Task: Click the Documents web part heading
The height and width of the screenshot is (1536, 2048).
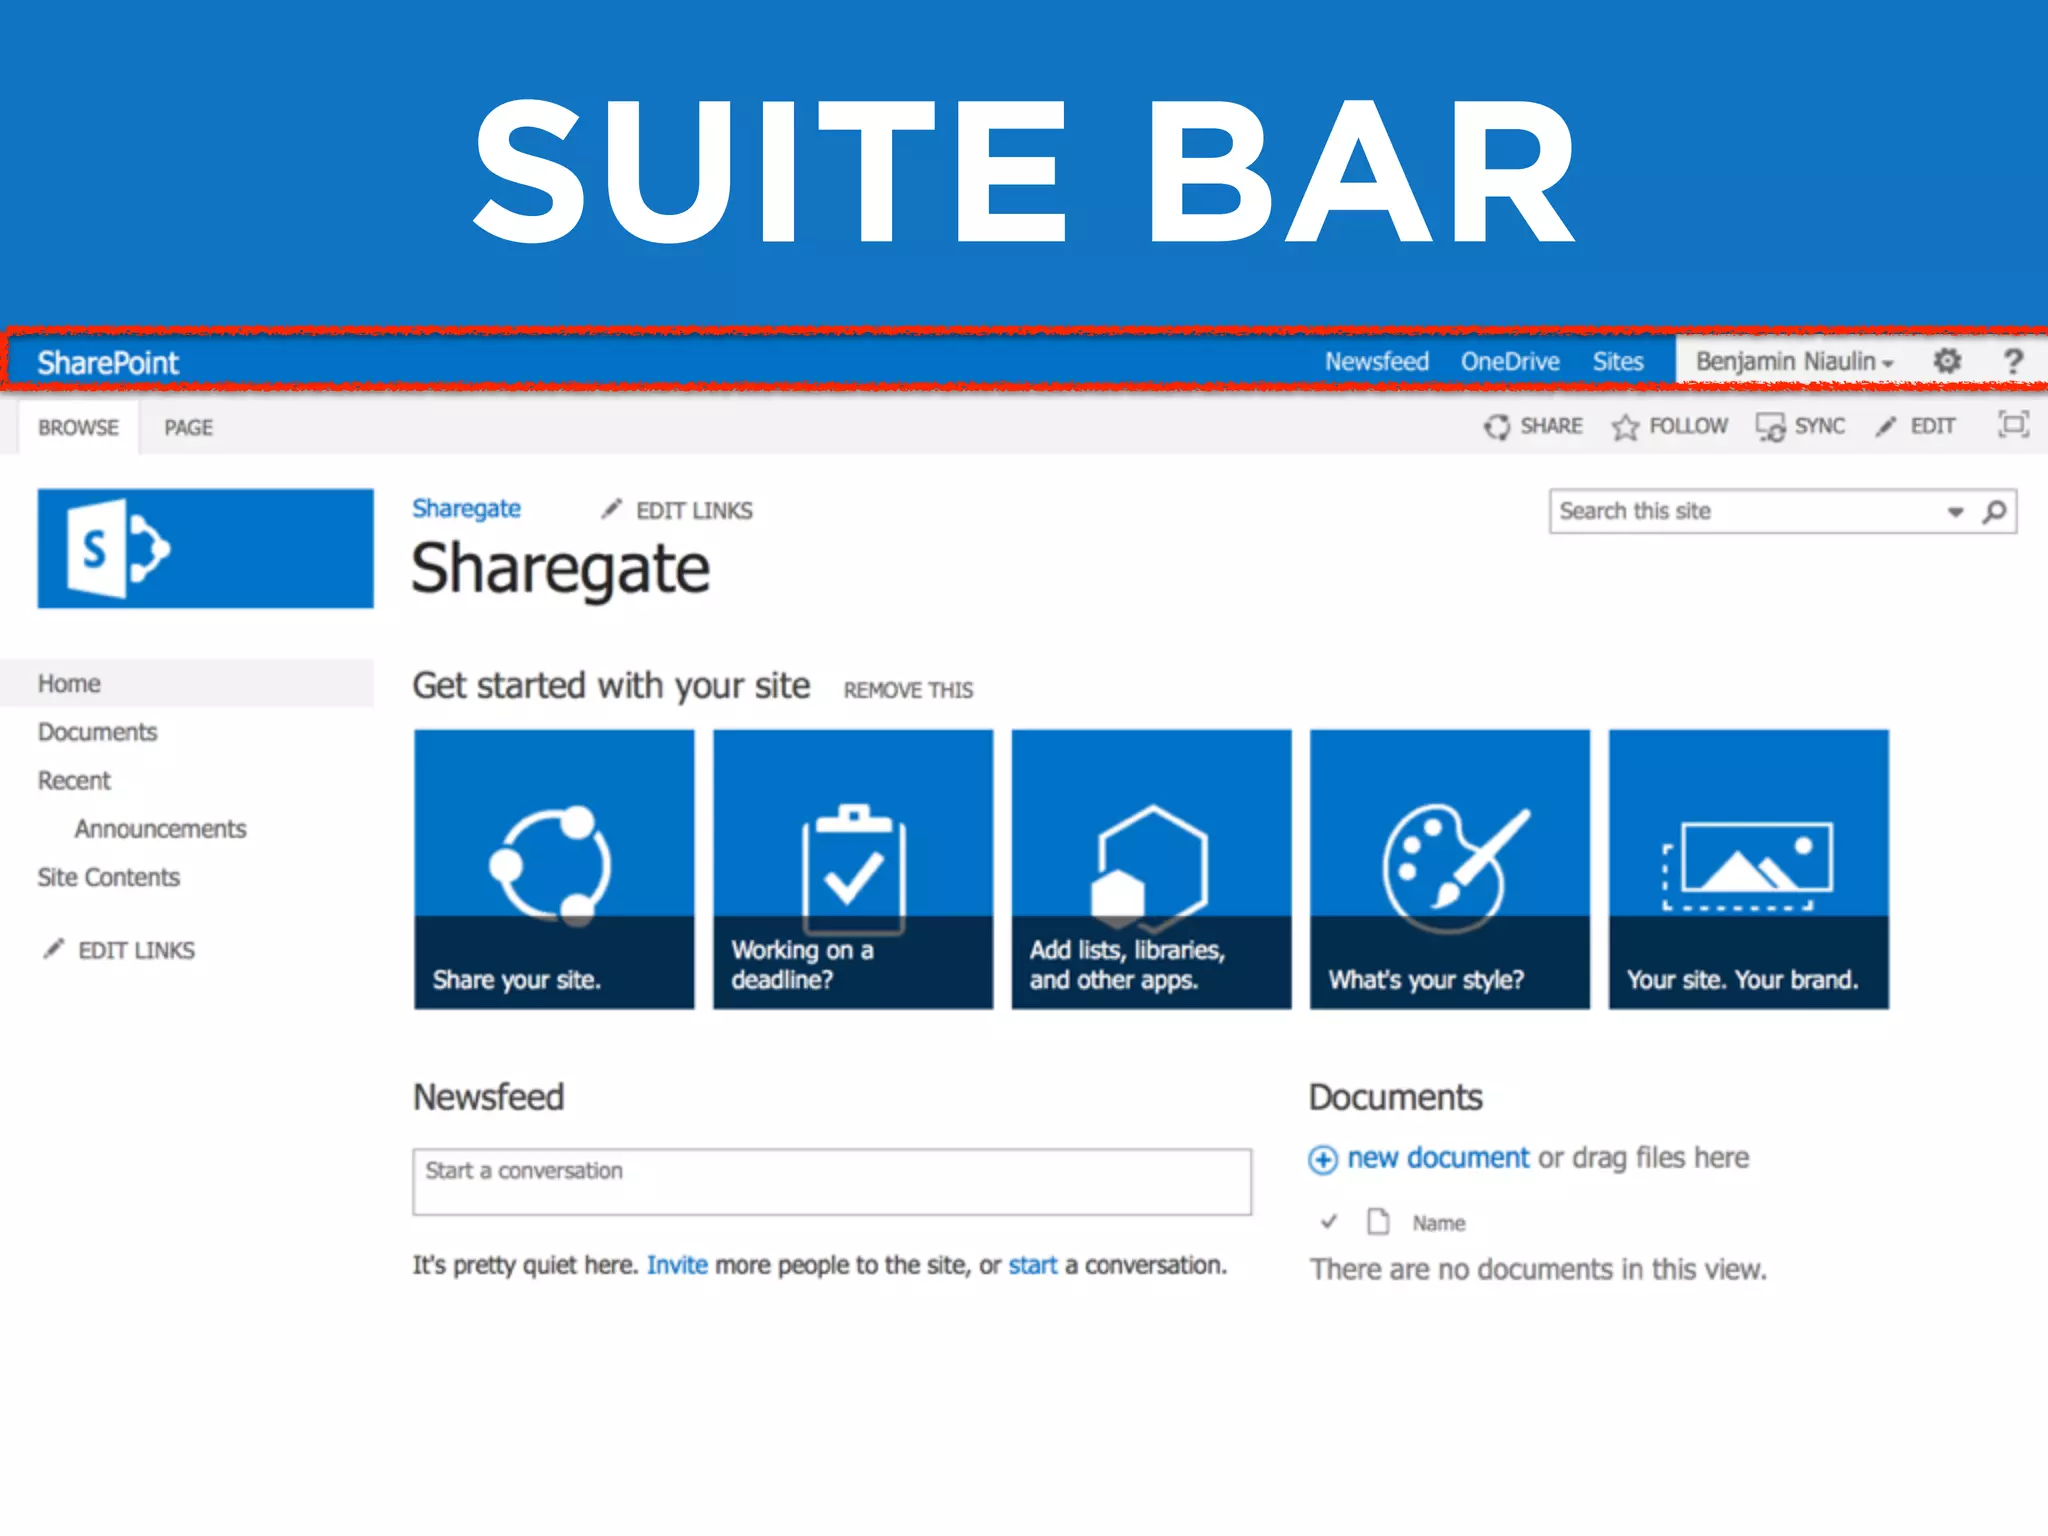Action: click(1395, 1098)
